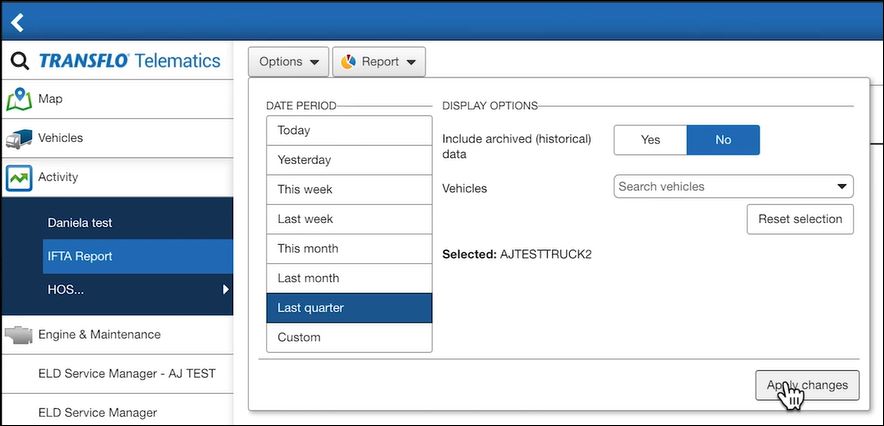Click the Activity chart icon
This screenshot has height=426, width=884.
coord(19,178)
